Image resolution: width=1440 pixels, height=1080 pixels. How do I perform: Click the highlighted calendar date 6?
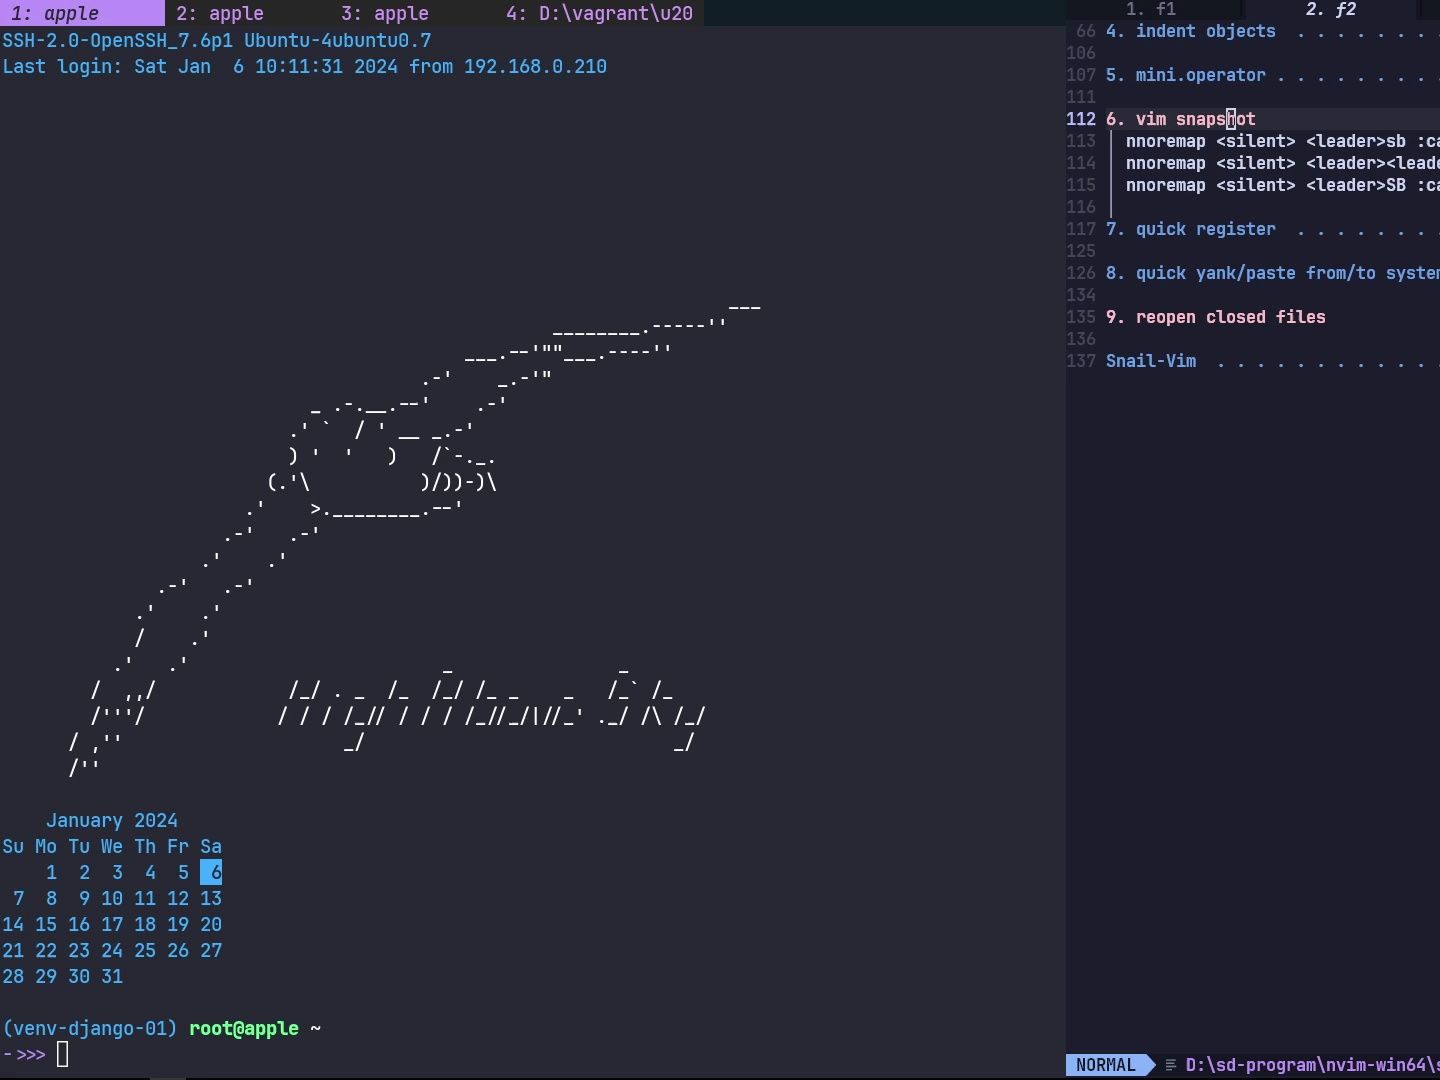(x=211, y=872)
